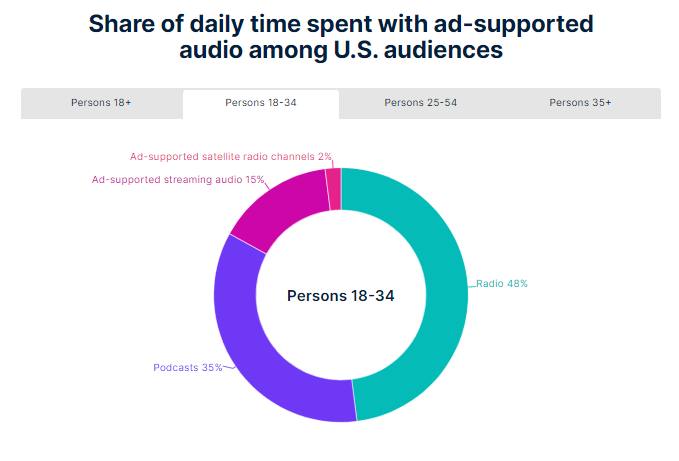Screen dimensions: 679x461
Task: Click the center Persons 18-34 donut text
Action: point(341,296)
